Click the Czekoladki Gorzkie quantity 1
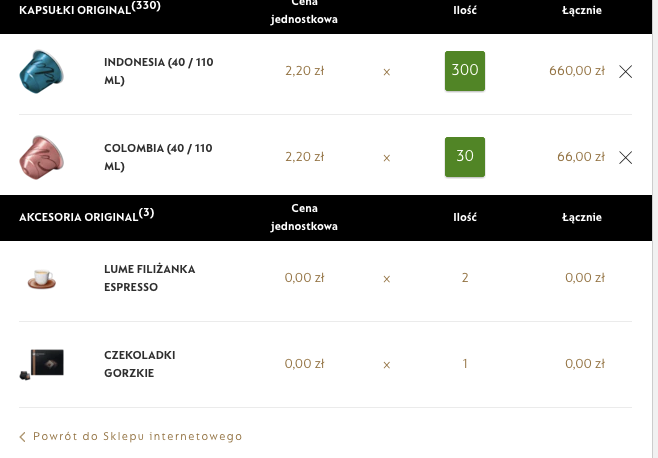This screenshot has width=658, height=458. pyautogui.click(x=465, y=364)
